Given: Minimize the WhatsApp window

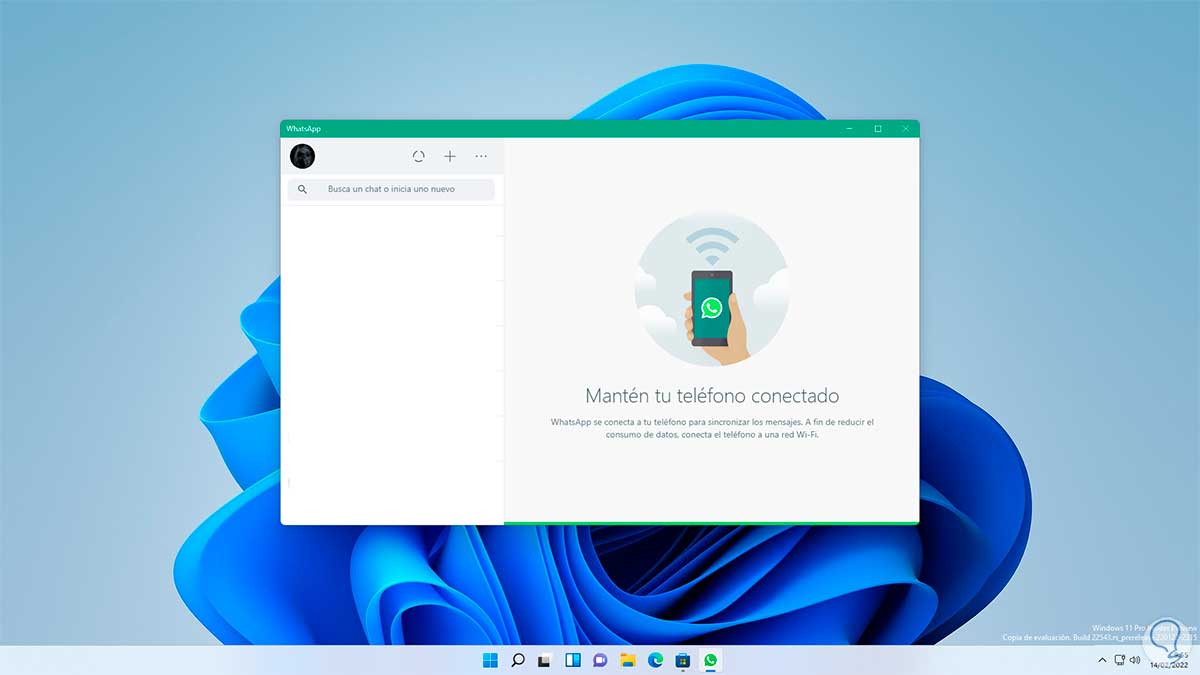Looking at the screenshot, I should (849, 128).
